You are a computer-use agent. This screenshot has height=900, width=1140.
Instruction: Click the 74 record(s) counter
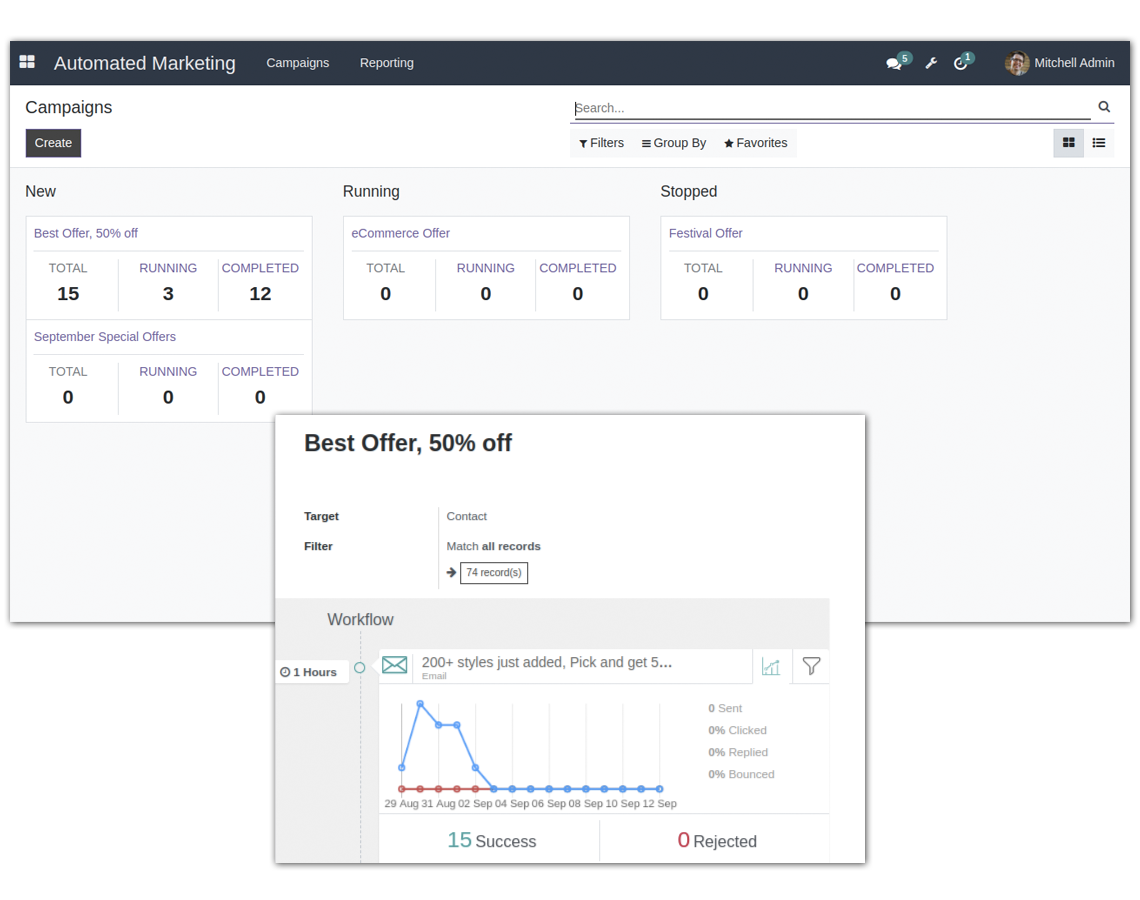tap(493, 572)
